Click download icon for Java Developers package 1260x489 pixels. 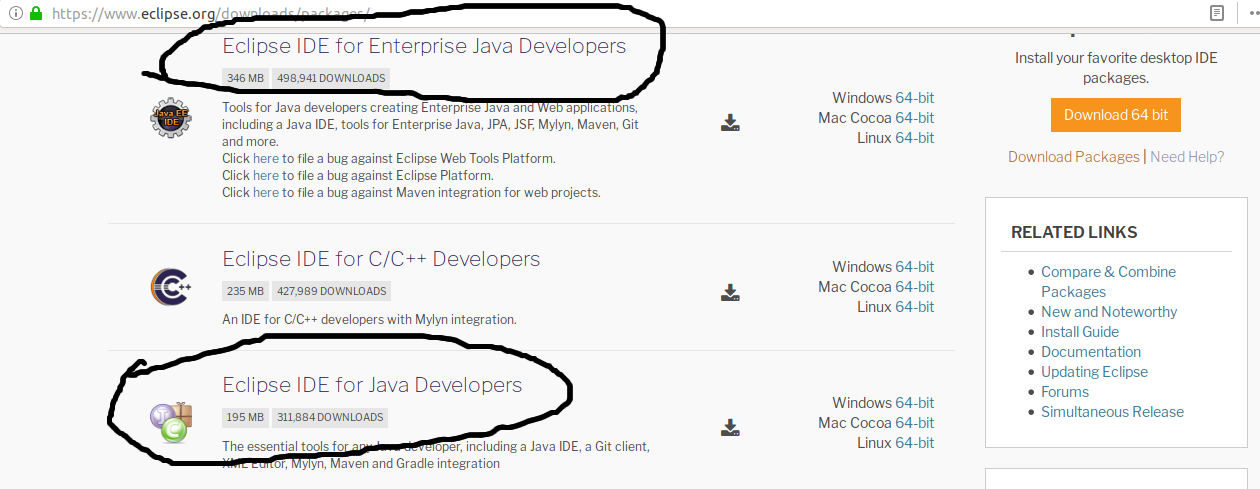coord(730,428)
